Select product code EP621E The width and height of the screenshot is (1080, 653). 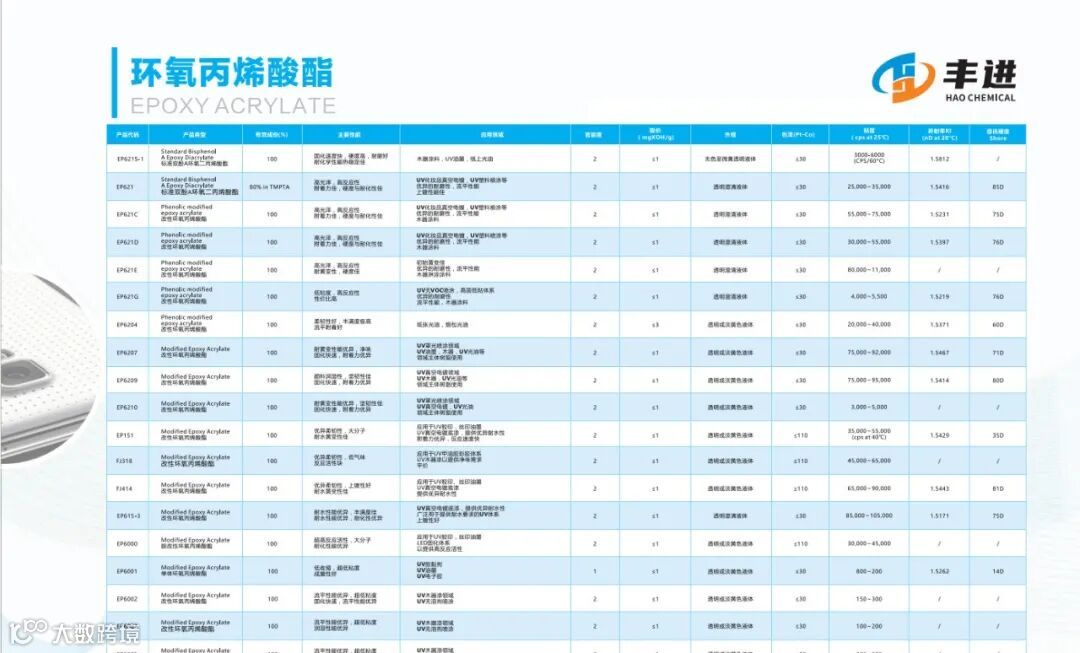click(x=127, y=270)
